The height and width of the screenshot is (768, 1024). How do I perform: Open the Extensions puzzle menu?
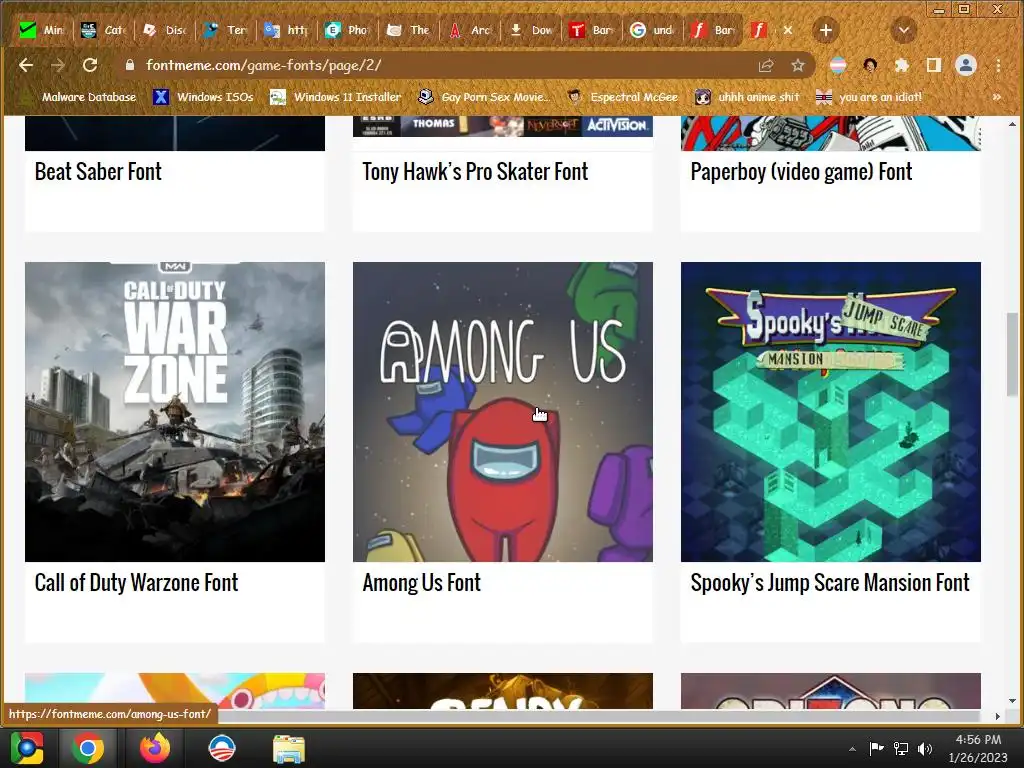point(902,65)
